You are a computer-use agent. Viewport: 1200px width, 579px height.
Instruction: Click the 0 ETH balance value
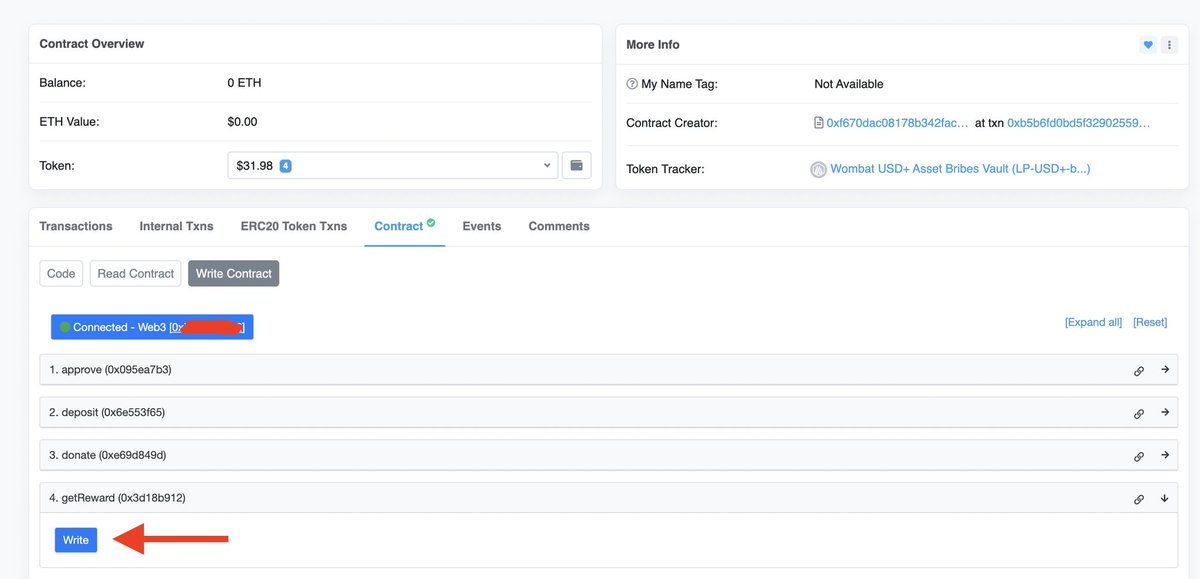tap(244, 83)
